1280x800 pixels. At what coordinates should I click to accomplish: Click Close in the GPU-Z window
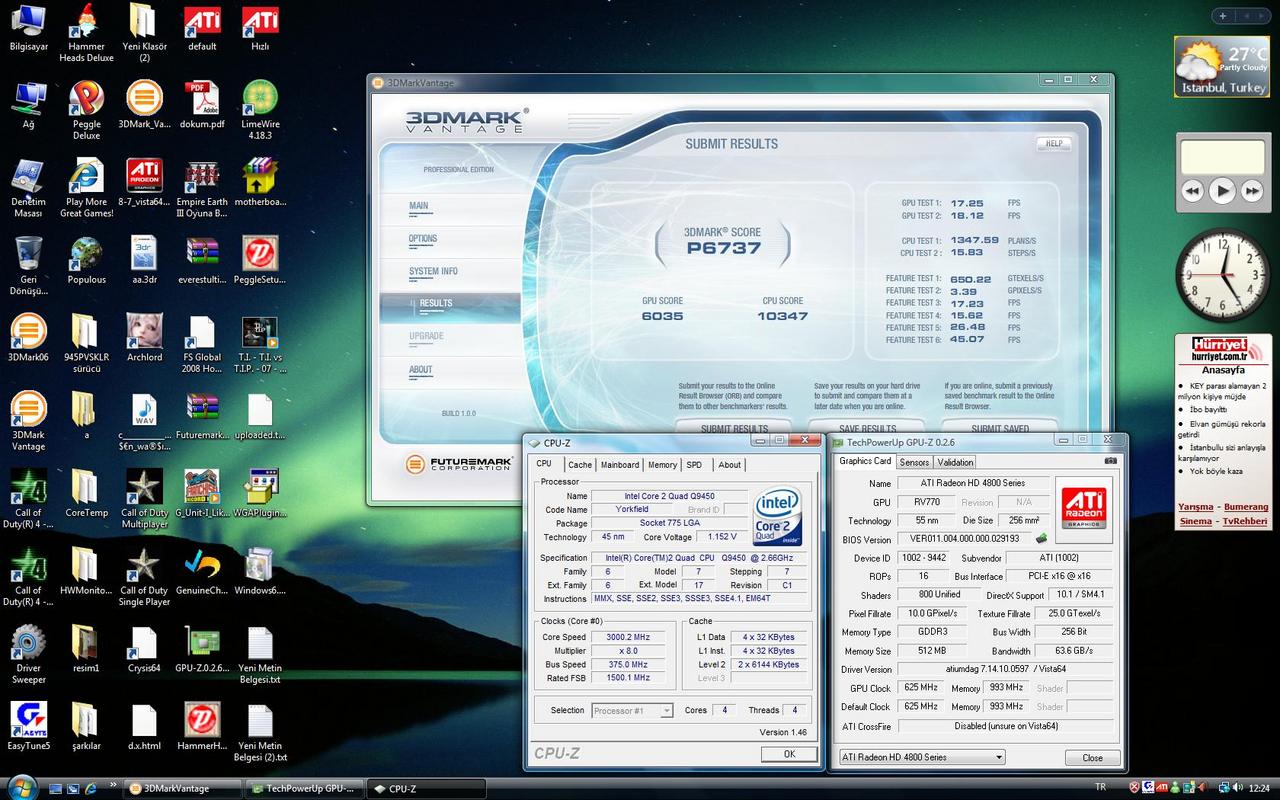coord(1093,758)
